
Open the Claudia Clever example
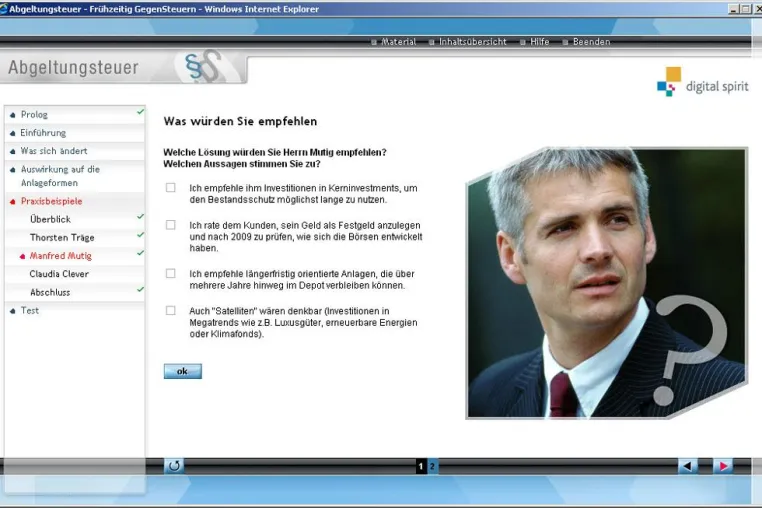(x=59, y=274)
